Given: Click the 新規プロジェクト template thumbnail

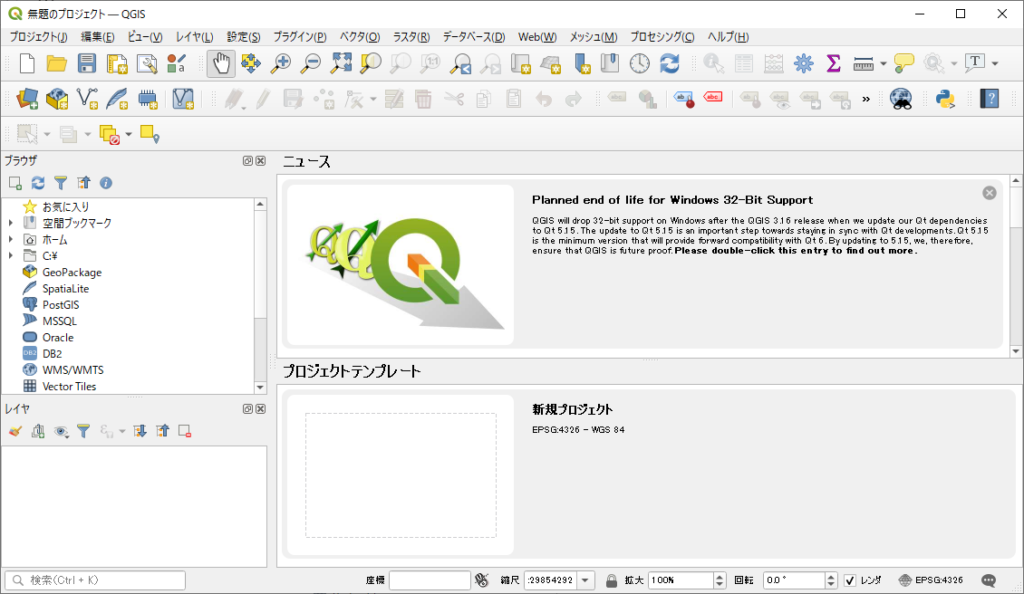Looking at the screenshot, I should point(400,475).
